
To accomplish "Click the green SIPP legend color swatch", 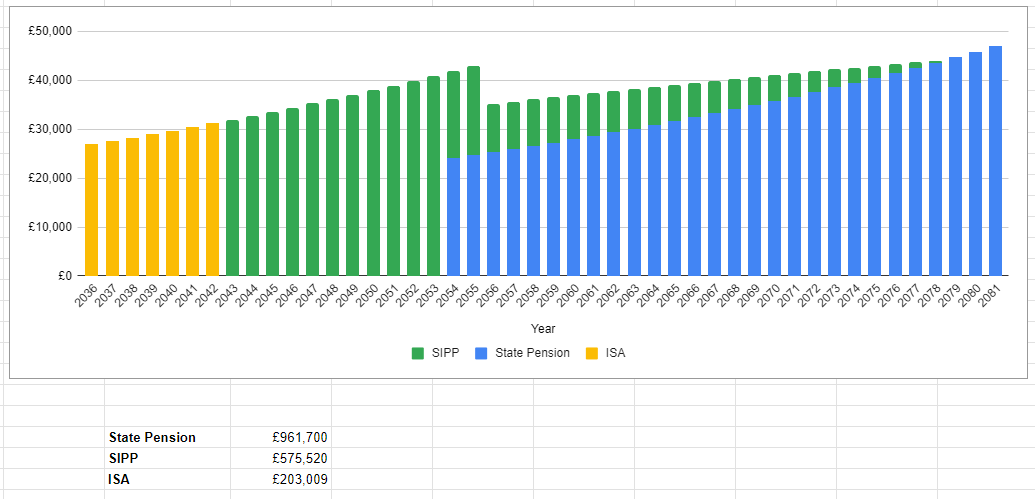I will point(418,353).
